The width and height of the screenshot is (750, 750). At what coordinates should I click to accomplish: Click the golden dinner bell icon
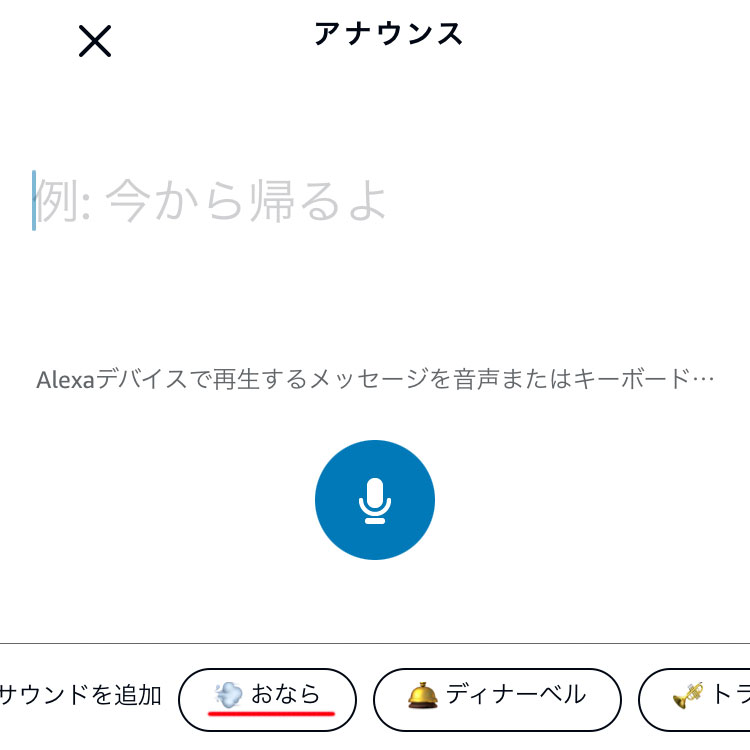(422, 695)
